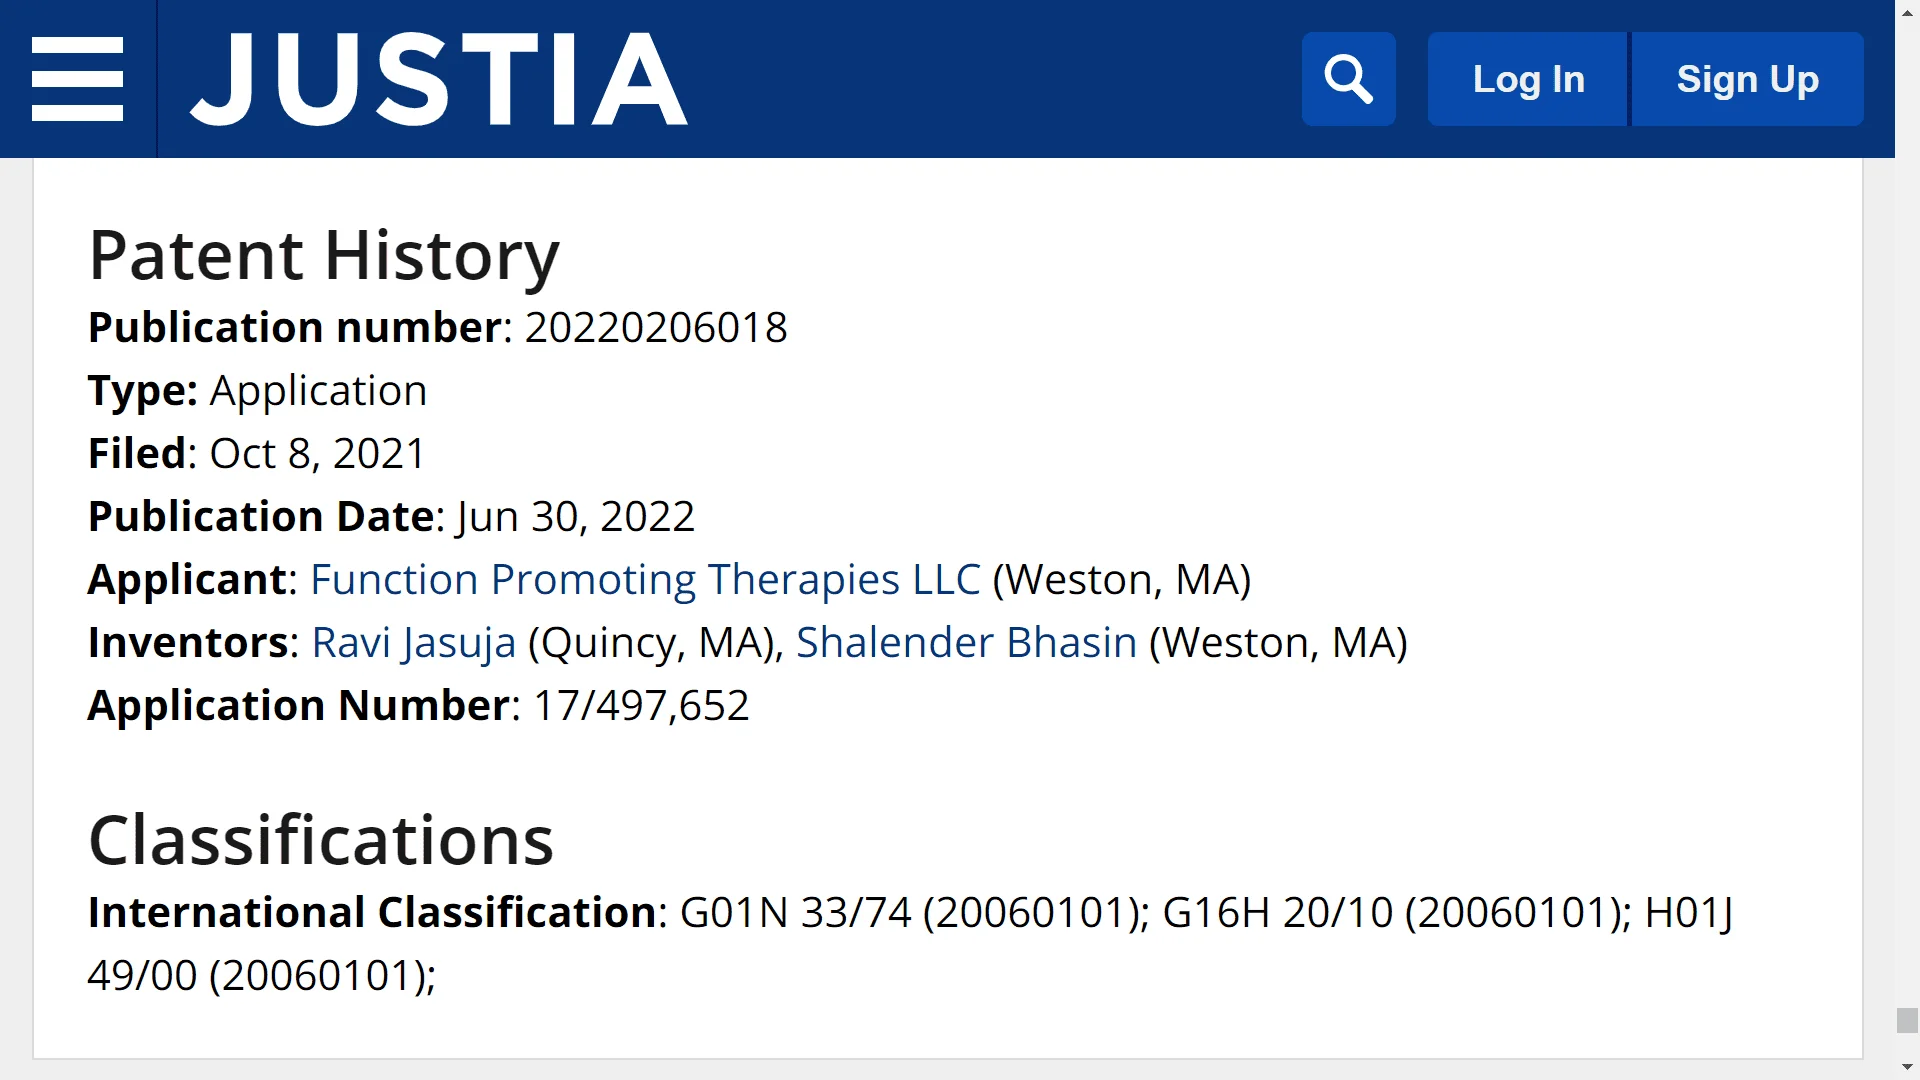Visit the Shalender Bhasin inventor link

[966, 643]
